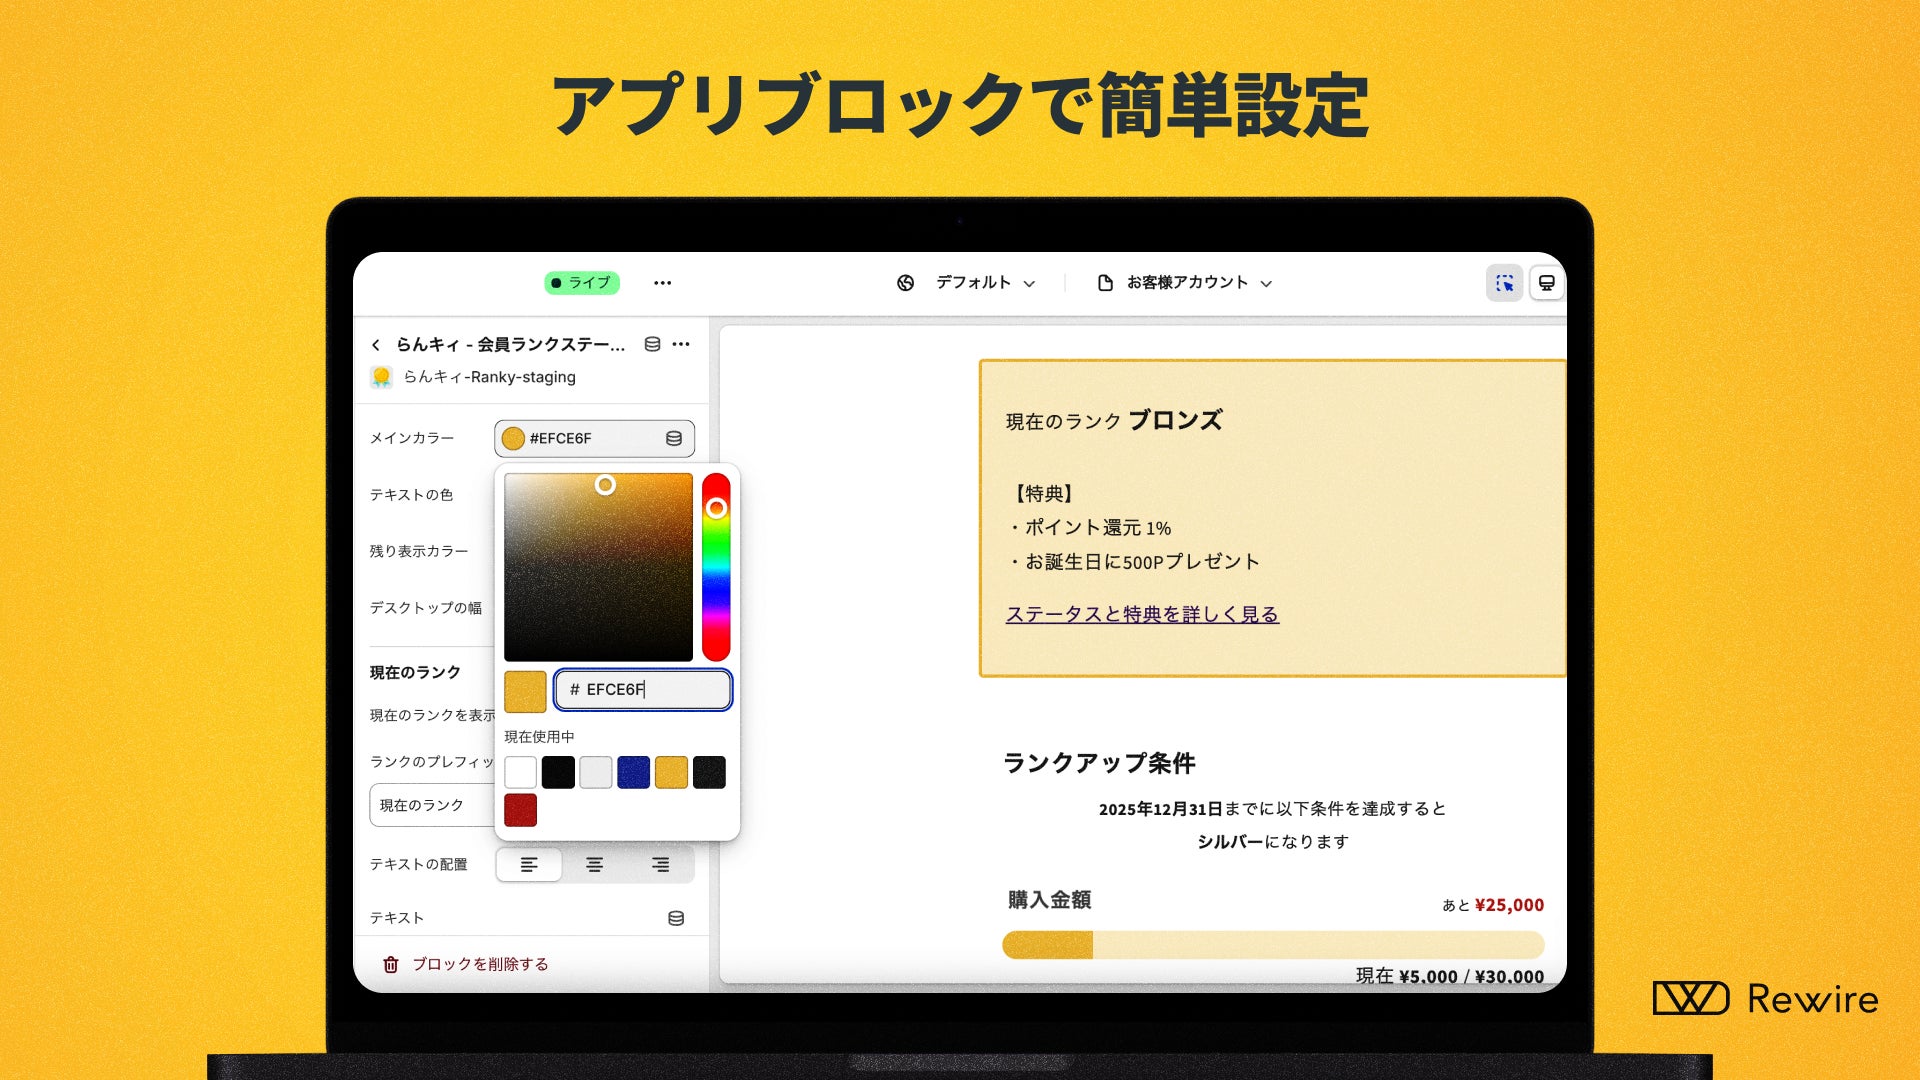Click the back chevron beside らんキィ title

(376, 345)
